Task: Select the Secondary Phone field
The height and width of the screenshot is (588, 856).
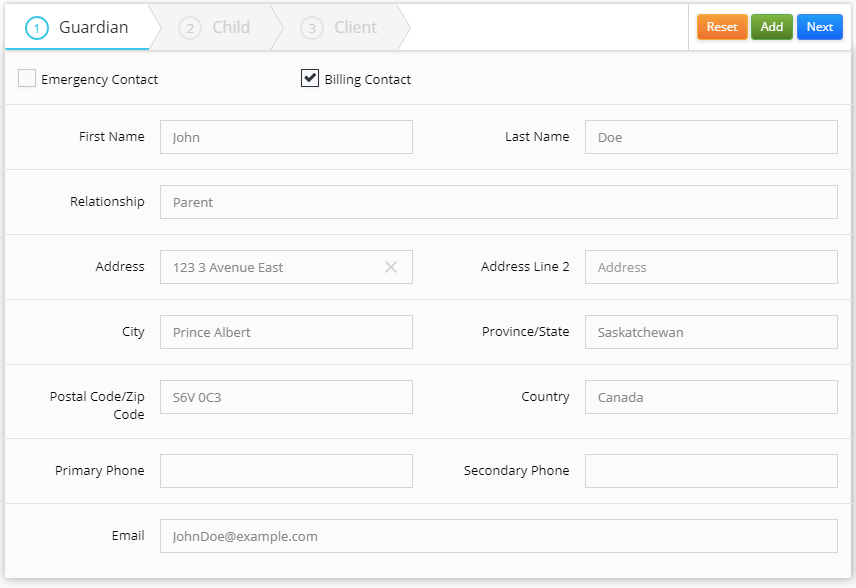Action: point(711,471)
